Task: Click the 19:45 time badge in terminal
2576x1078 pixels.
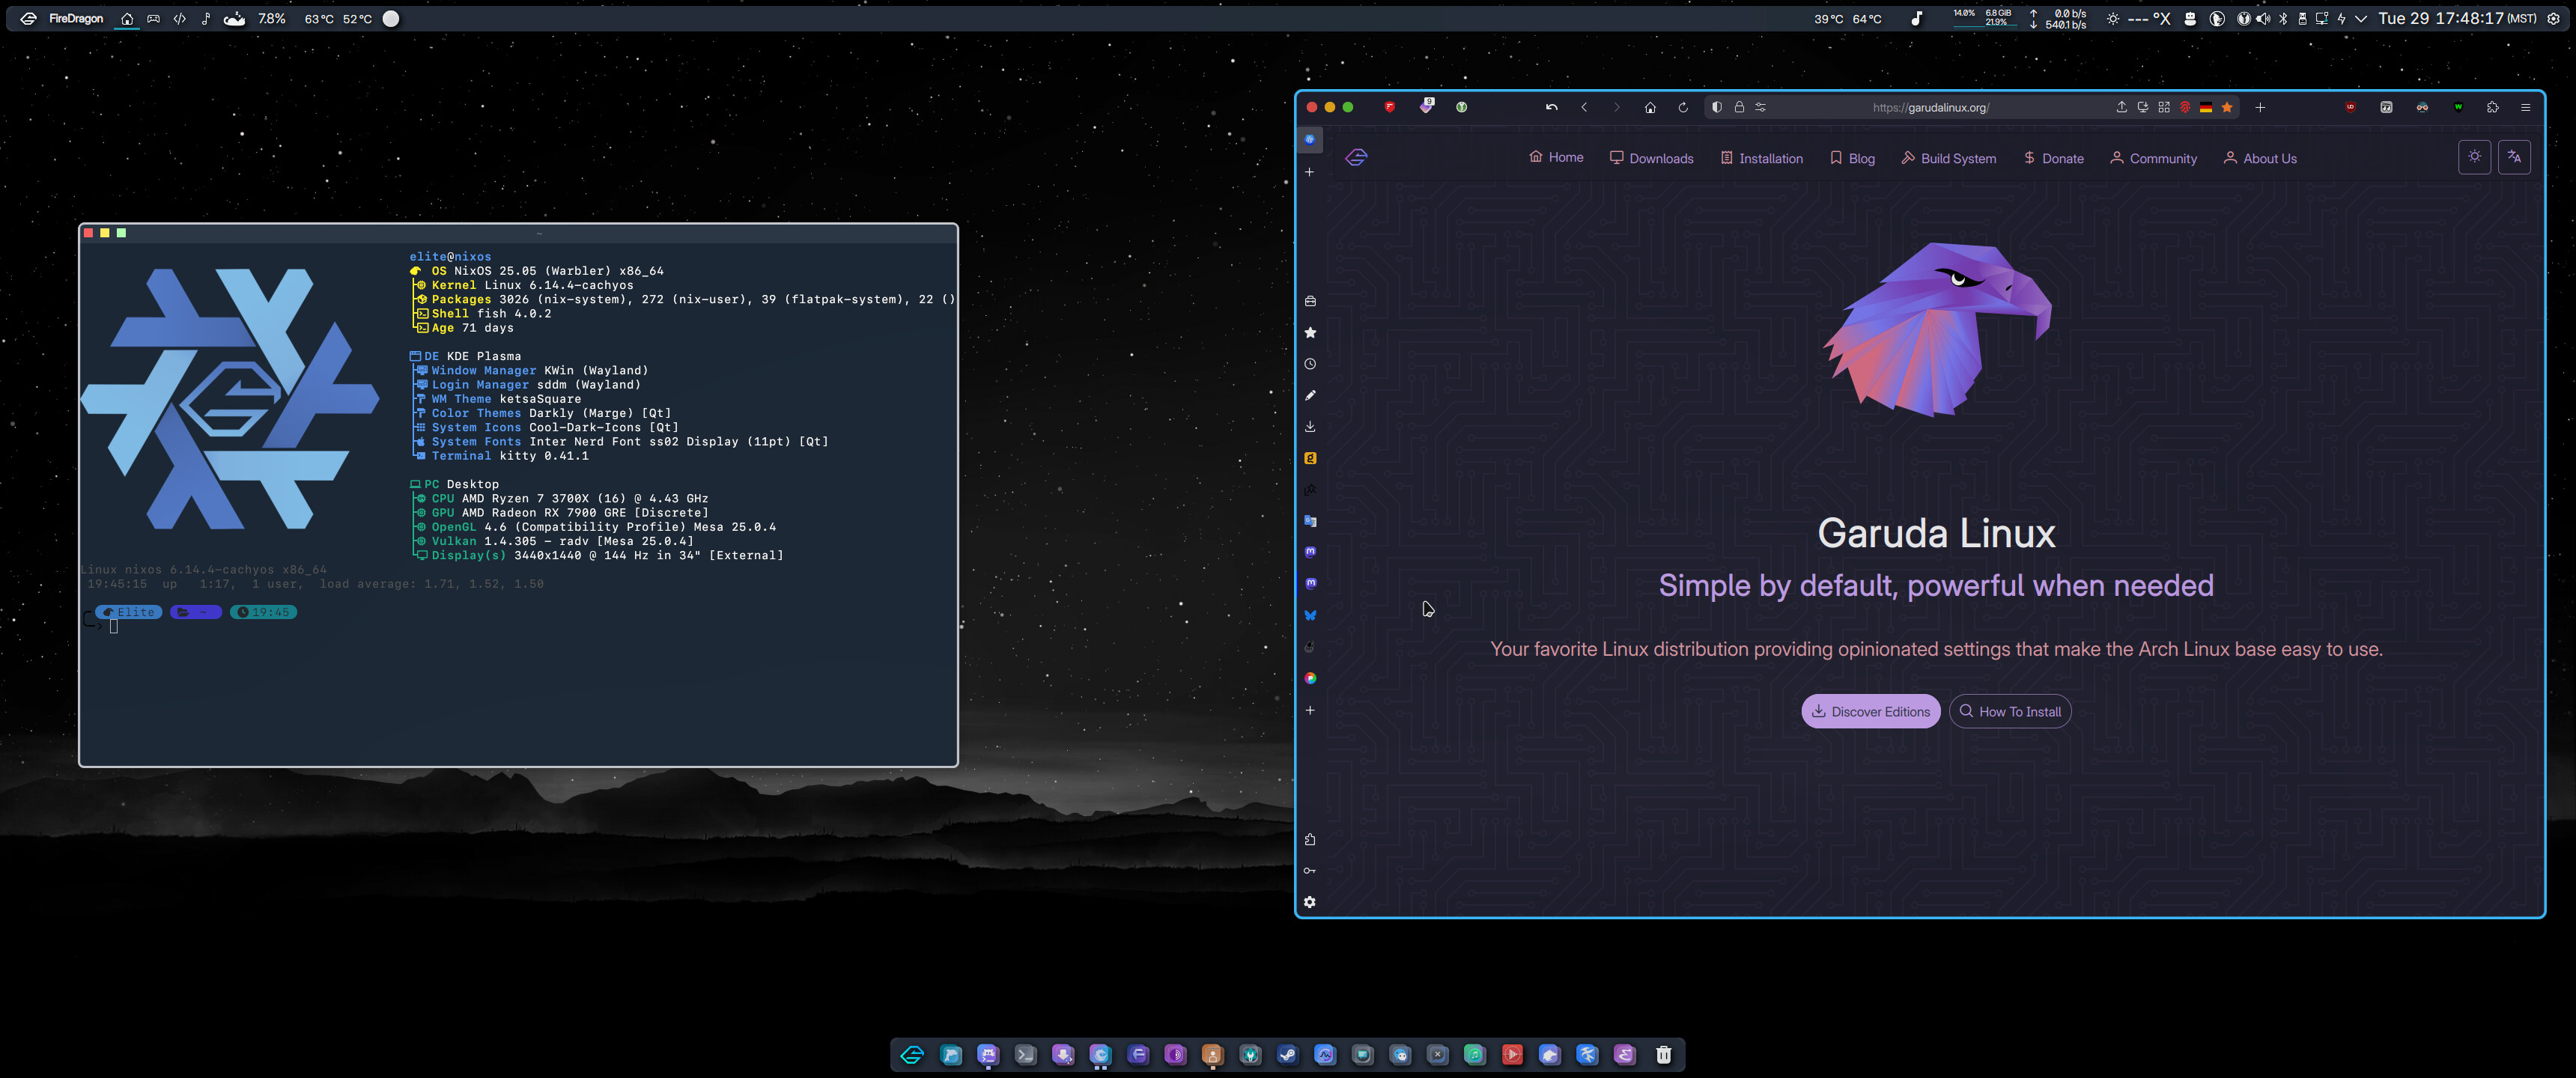Action: pos(263,612)
